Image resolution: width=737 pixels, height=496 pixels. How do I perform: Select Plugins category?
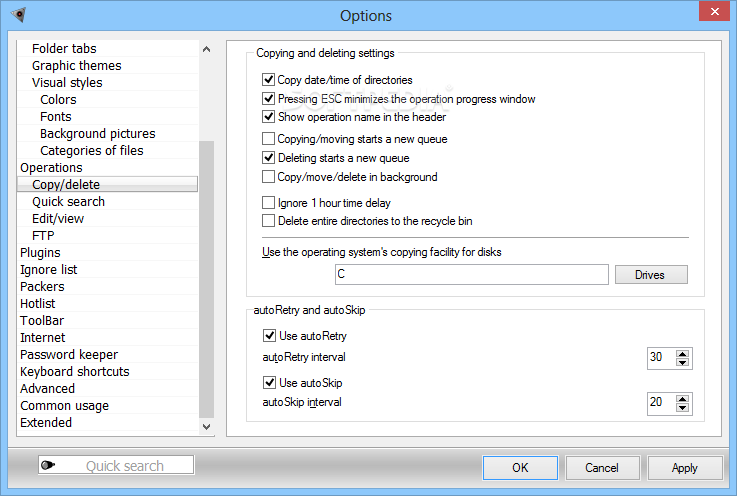[x=40, y=252]
